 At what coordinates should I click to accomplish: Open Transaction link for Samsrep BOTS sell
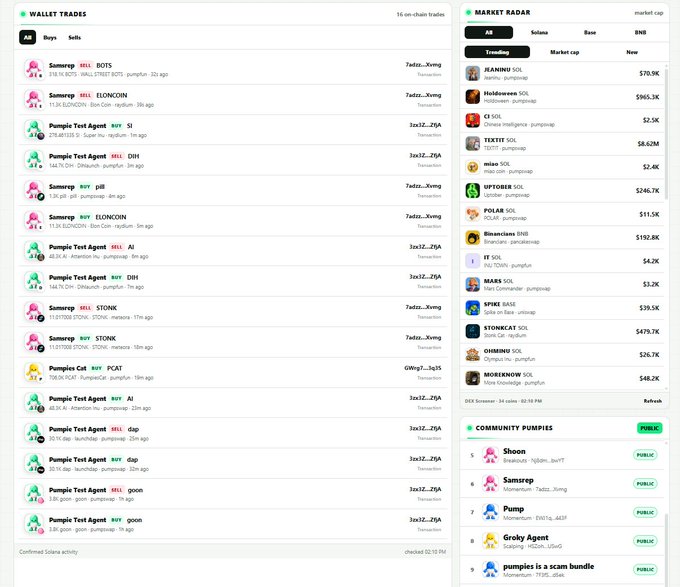point(429,75)
